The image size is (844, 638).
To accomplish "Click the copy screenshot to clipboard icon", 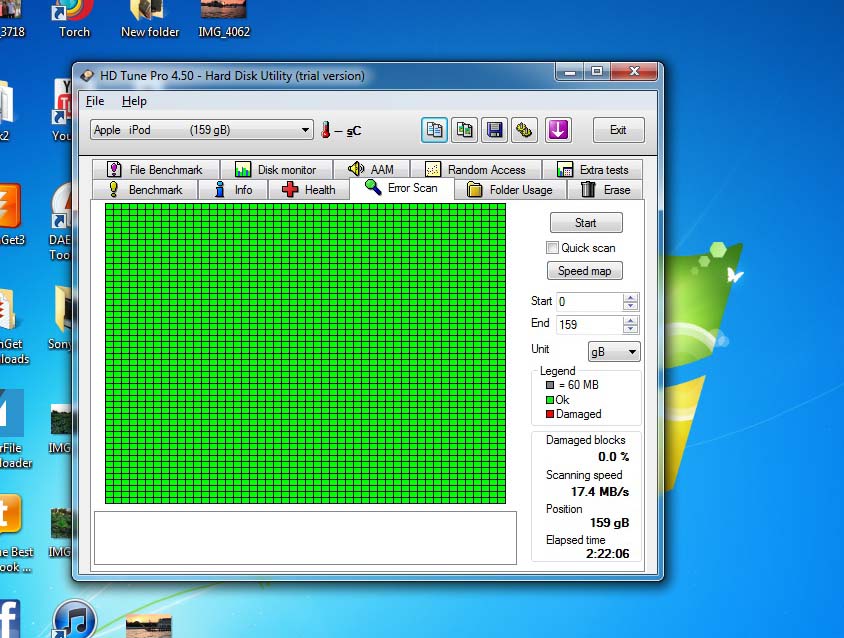I will [x=464, y=130].
